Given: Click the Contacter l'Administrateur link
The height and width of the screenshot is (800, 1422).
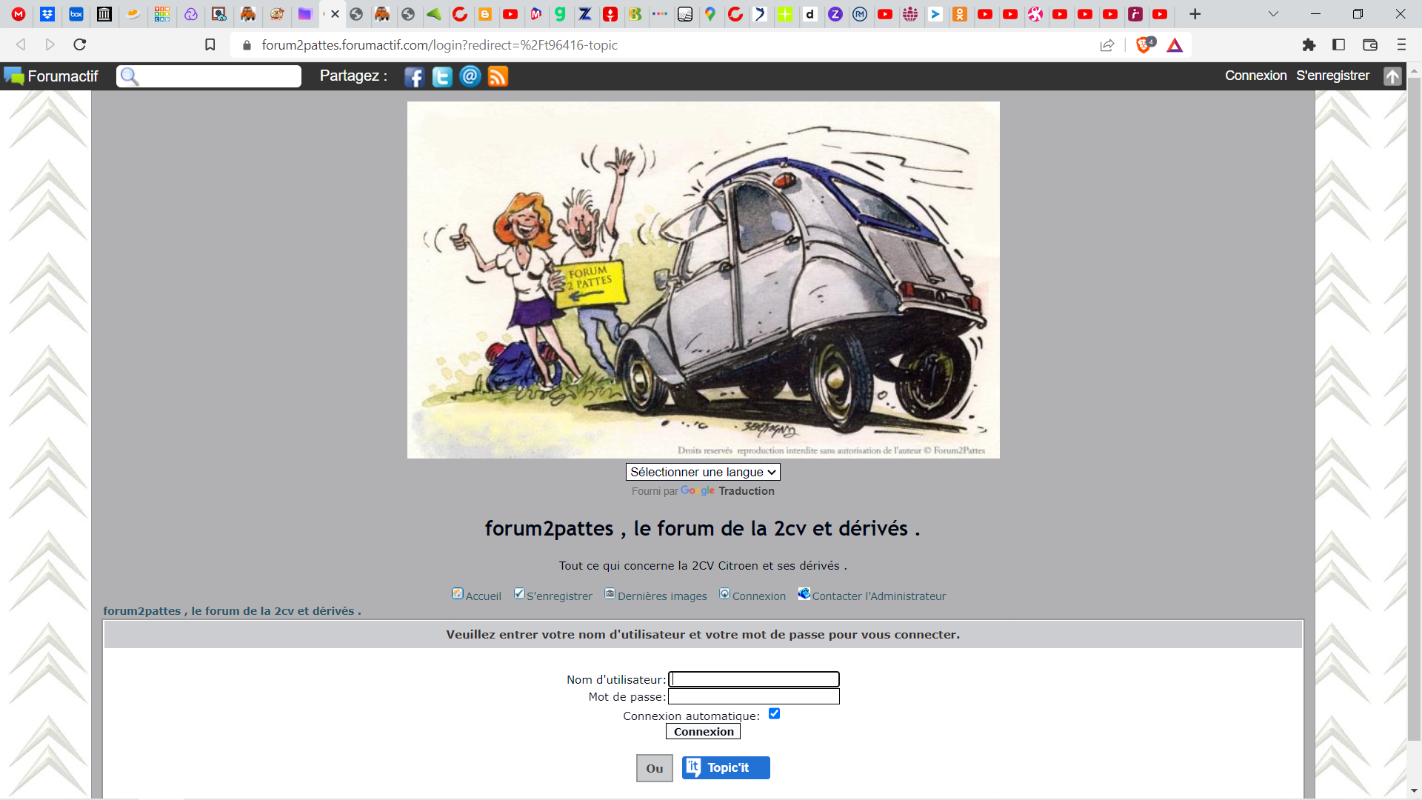Looking at the screenshot, I should tap(878, 596).
